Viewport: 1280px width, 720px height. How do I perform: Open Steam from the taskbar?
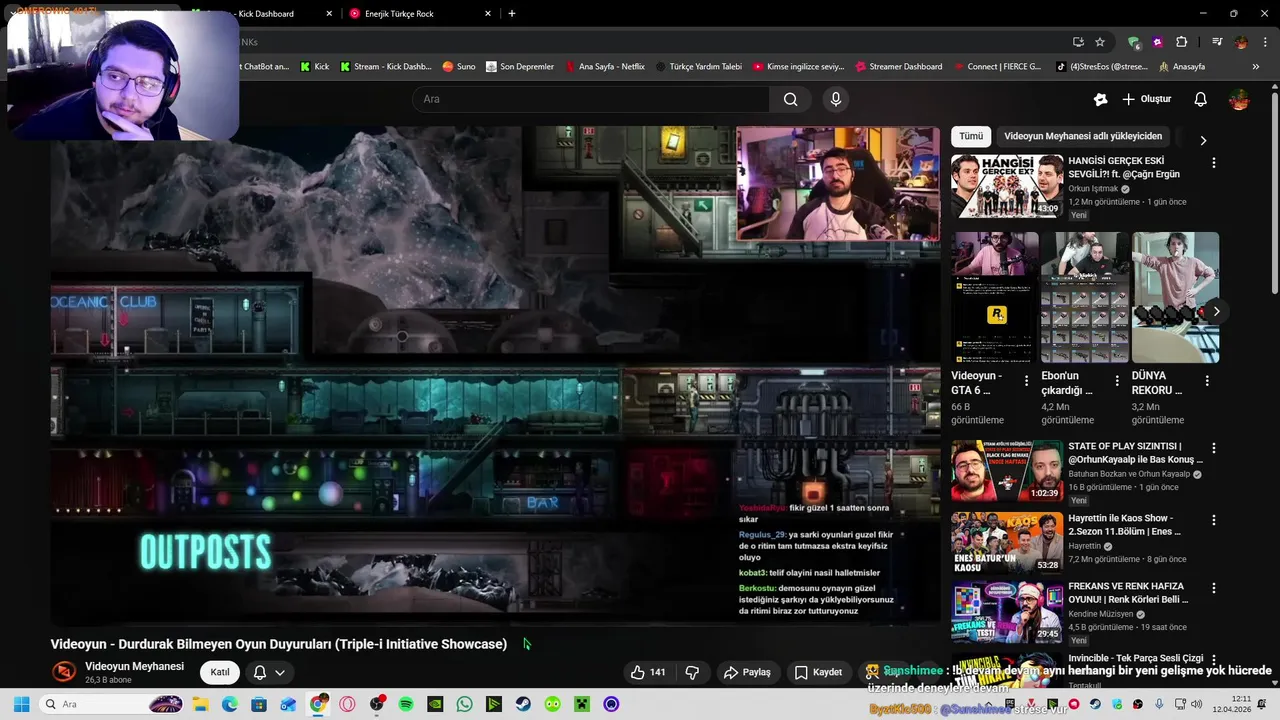pos(523,704)
